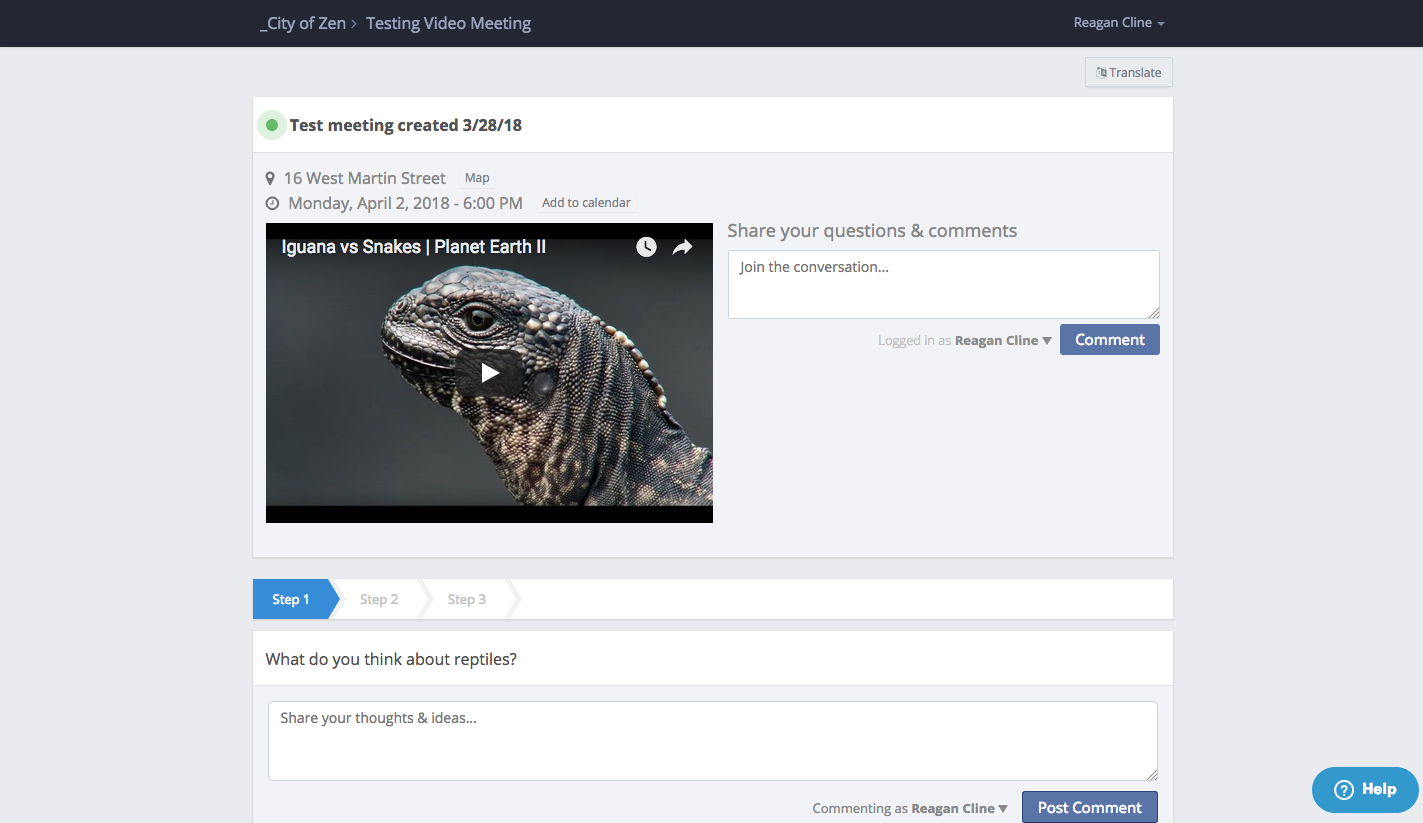Switch to the Step 1 tab
This screenshot has height=823, width=1423.
291,599
